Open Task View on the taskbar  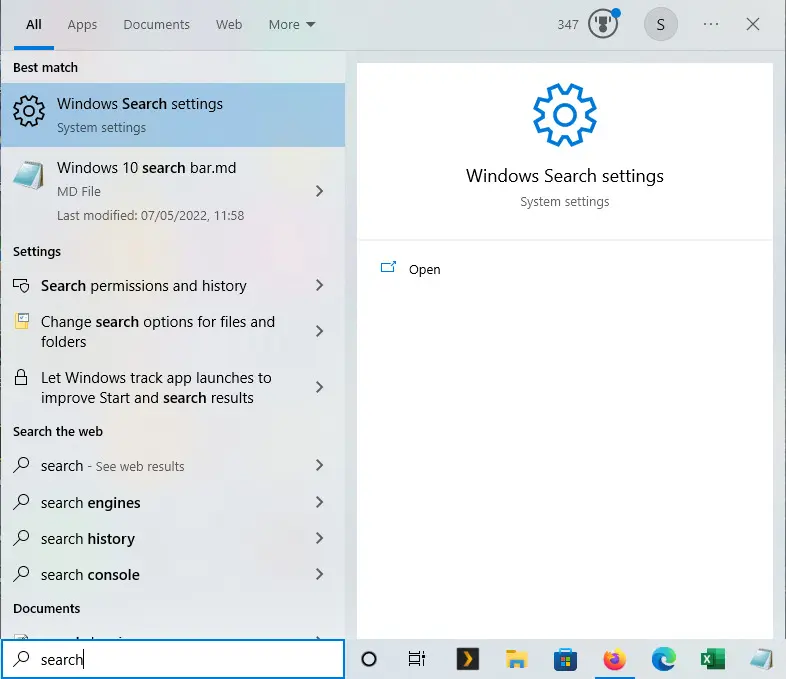coord(417,659)
